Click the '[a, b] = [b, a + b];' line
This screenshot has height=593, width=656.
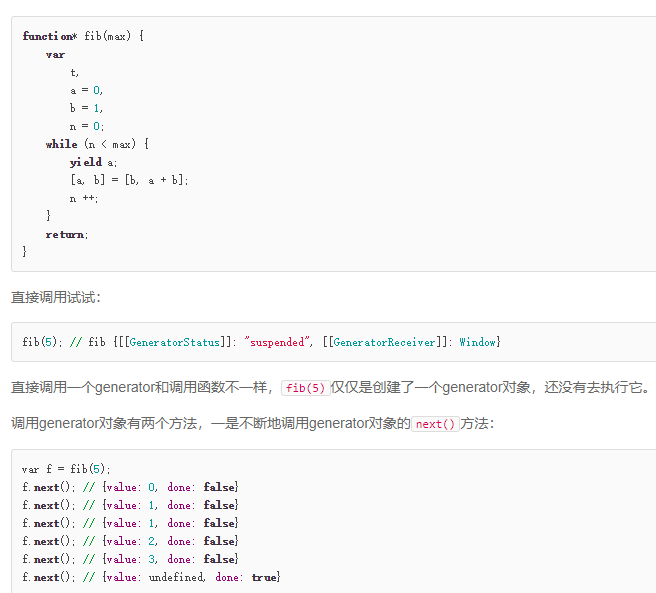(x=129, y=180)
